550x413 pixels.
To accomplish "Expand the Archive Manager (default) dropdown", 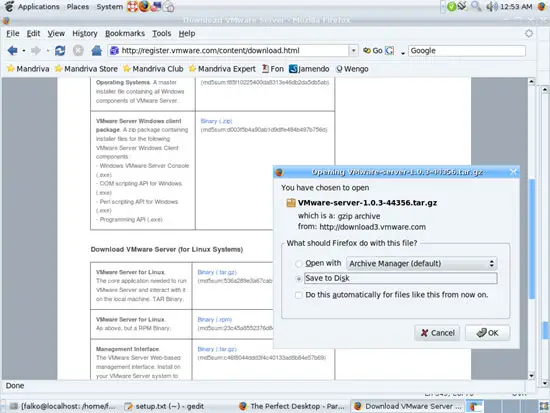I will click(x=421, y=264).
